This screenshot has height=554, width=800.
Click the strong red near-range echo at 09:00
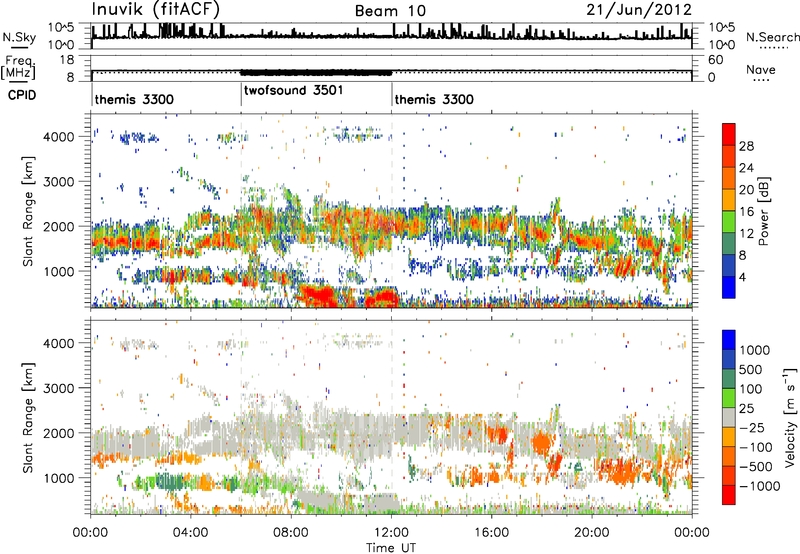pyautogui.click(x=319, y=296)
